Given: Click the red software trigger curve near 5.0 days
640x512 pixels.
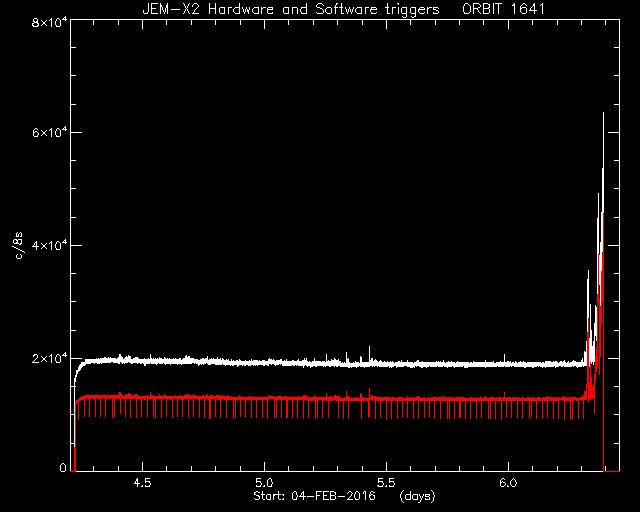Looking at the screenshot, I should pos(264,398).
